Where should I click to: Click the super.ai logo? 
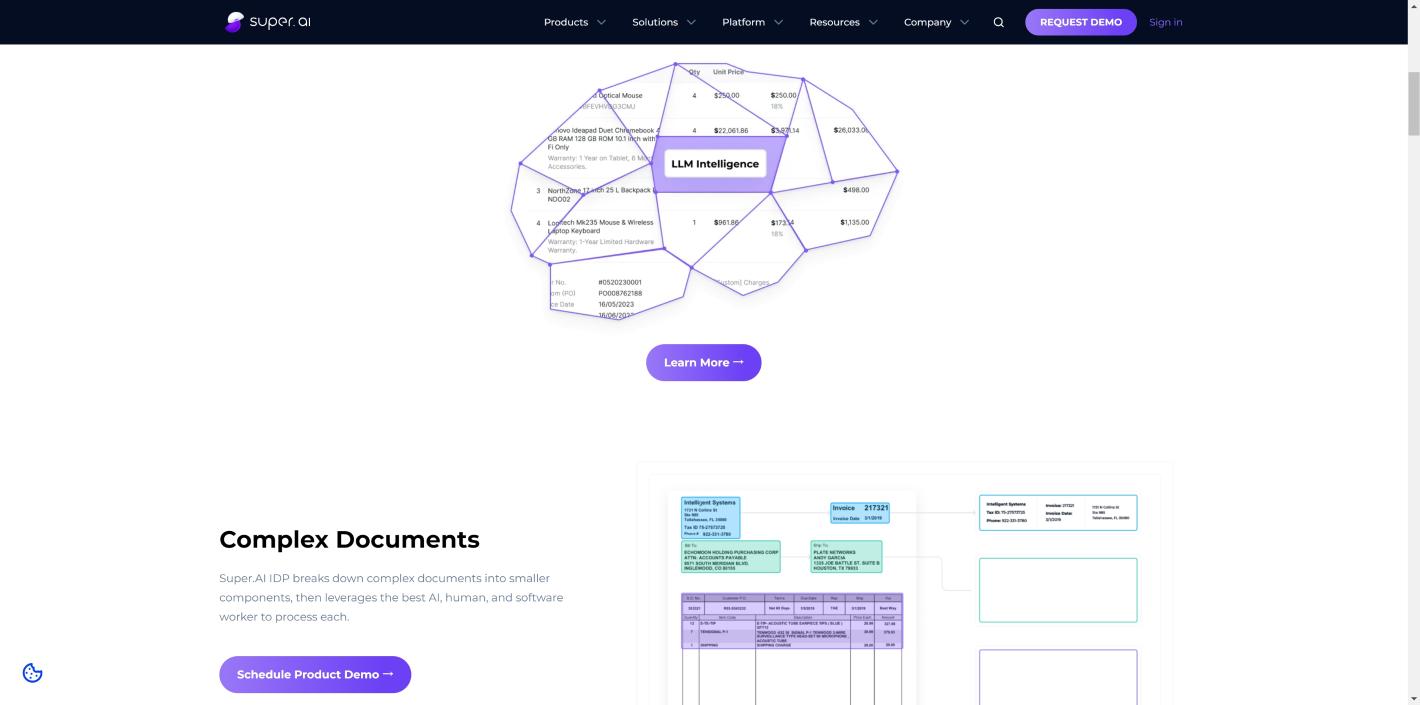(268, 22)
